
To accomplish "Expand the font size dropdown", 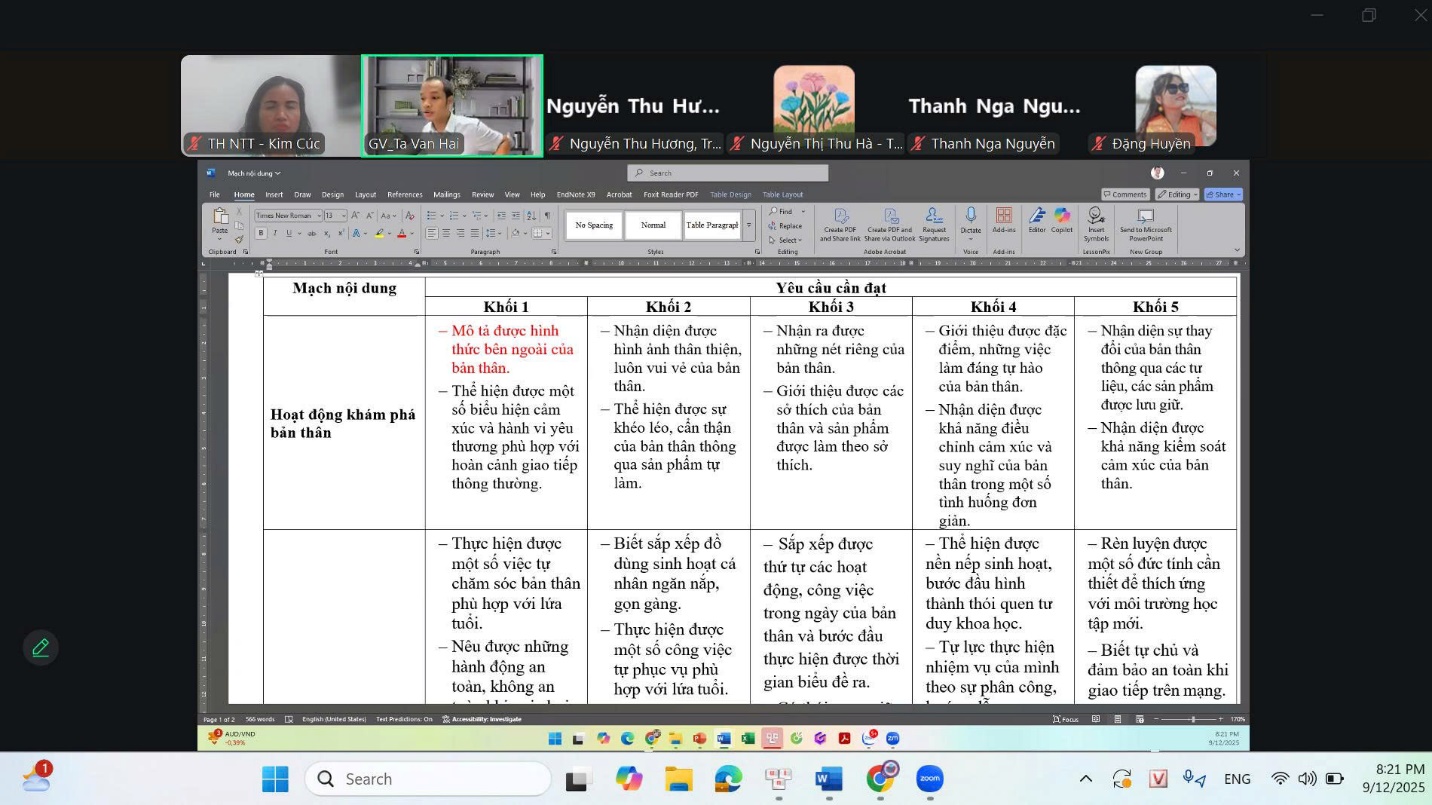I will 343,215.
